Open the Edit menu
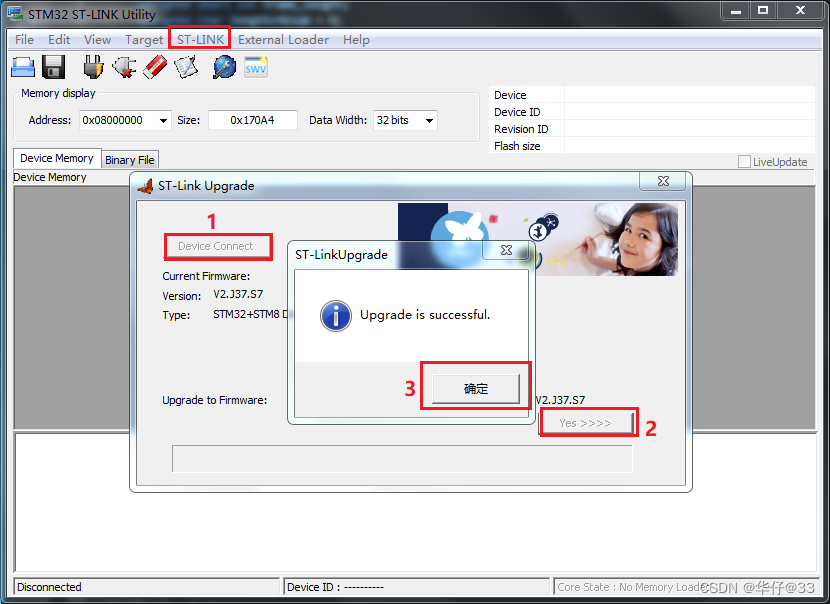This screenshot has width=830, height=604. coord(59,40)
